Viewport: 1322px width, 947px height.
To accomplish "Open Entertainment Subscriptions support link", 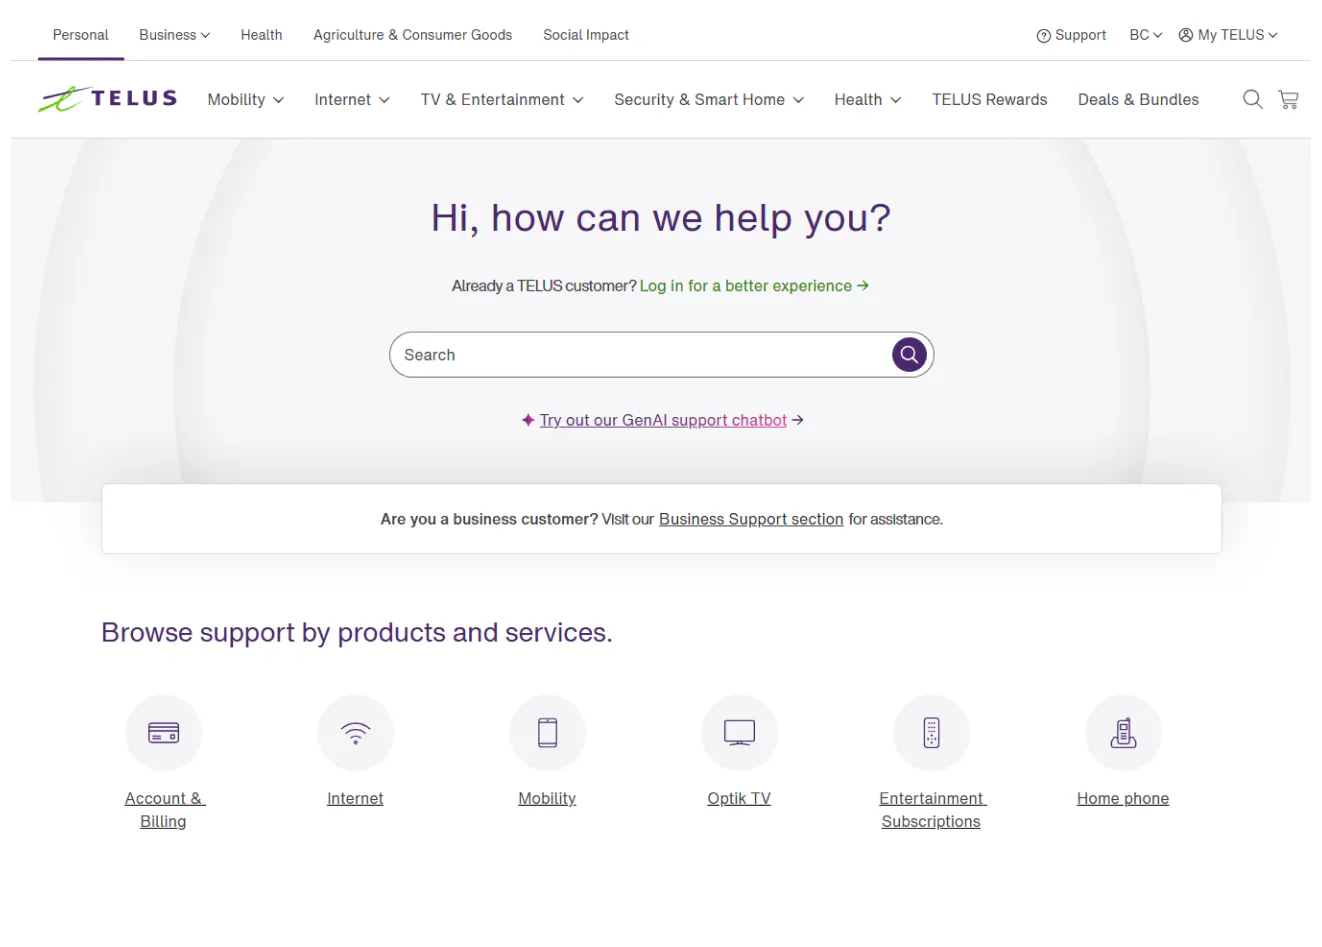I will tap(932, 810).
